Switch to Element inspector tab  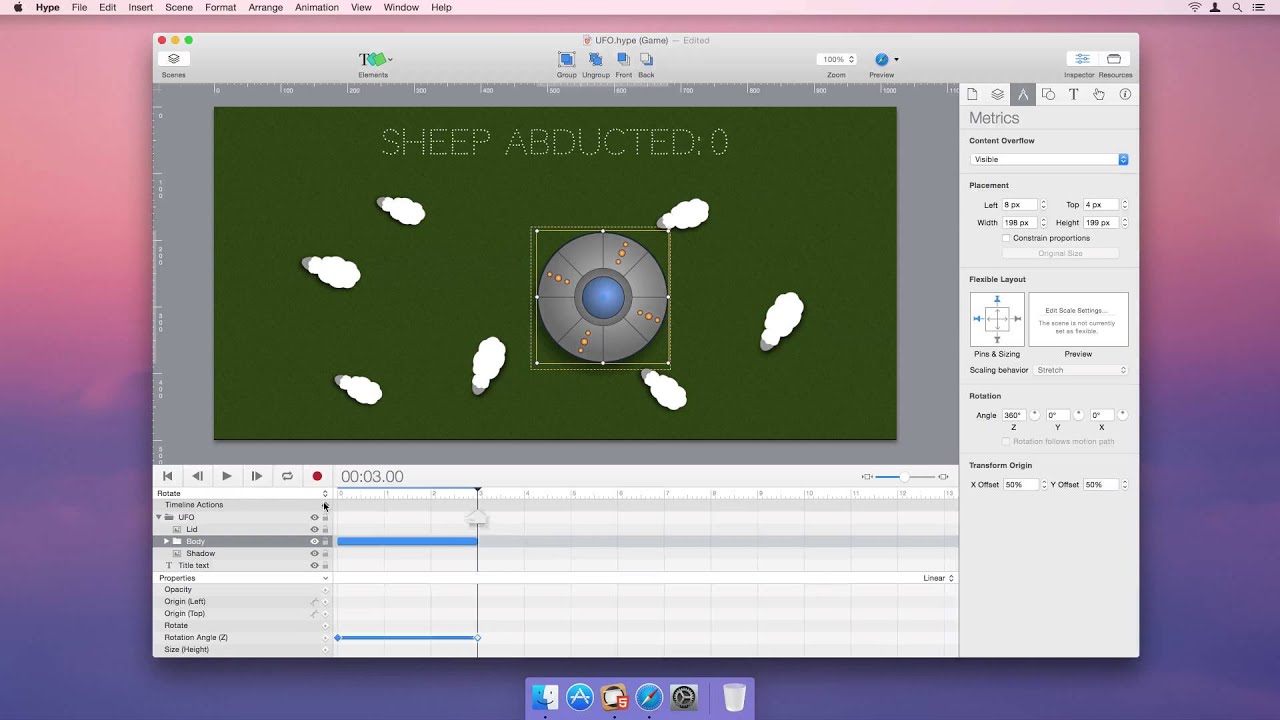1048,94
